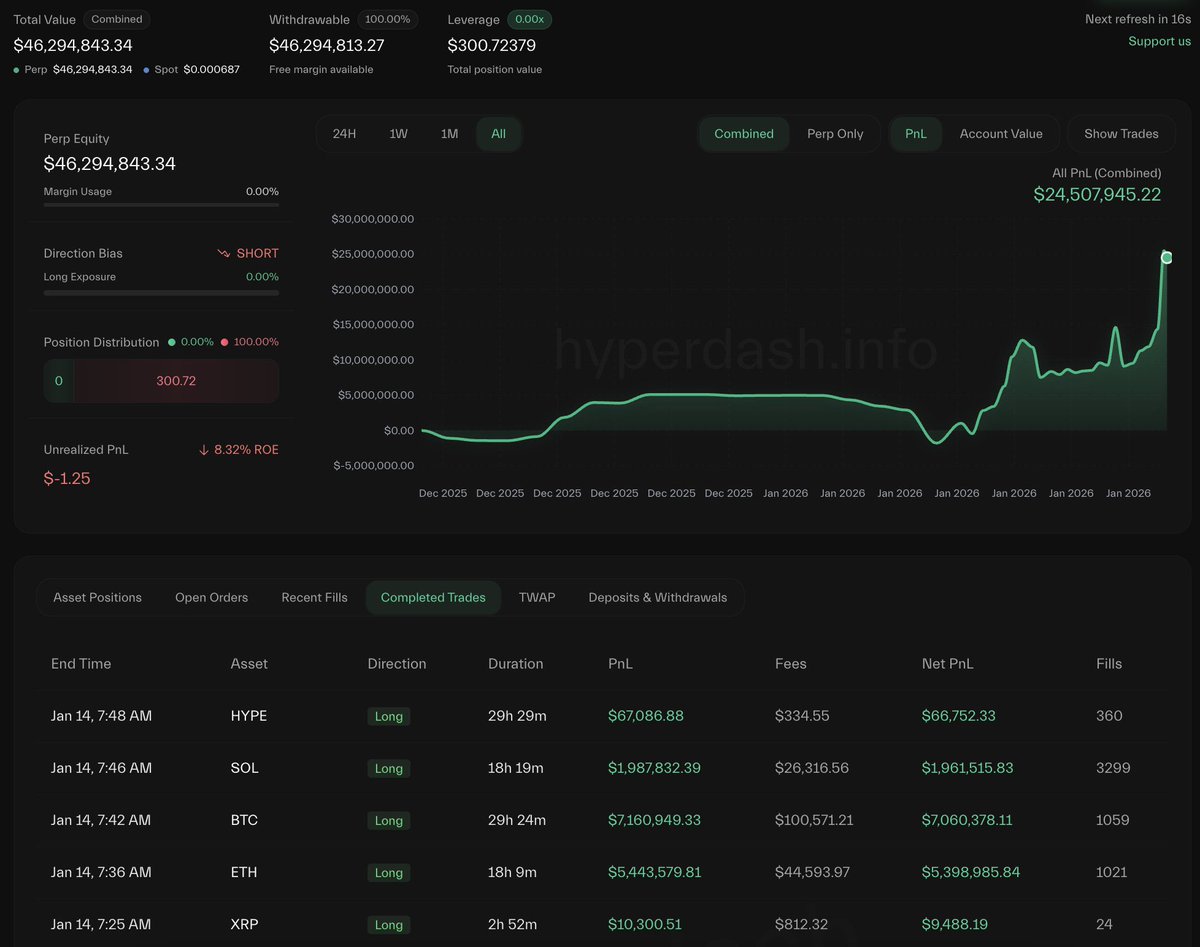Screen dimensions: 1200x947
Task: Click the green Perp legend dot
Action: (x=16, y=70)
